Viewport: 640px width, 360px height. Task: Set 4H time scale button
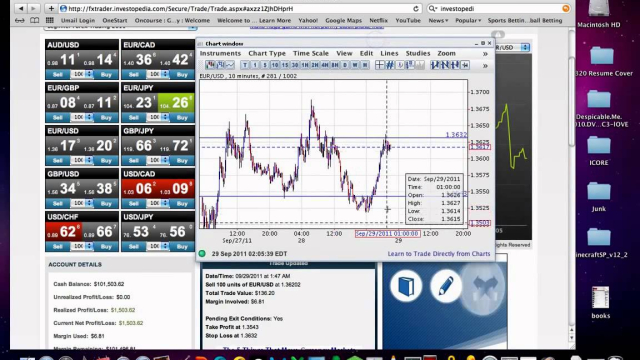point(324,65)
